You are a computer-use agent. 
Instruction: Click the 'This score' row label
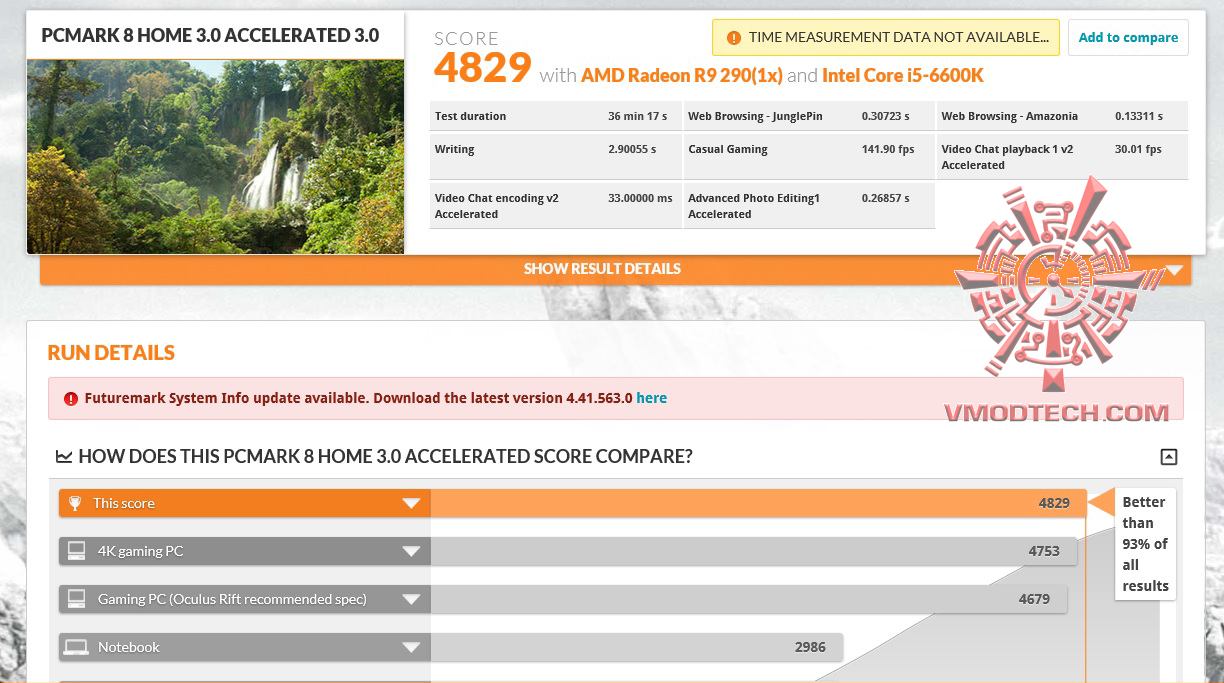point(124,503)
